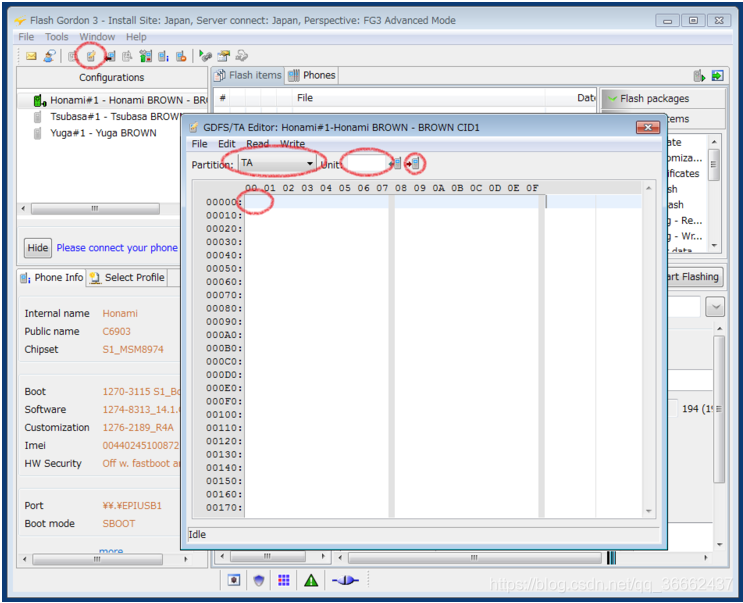Screen dimensions: 743x603
Task: Open the editor's Edit menu
Action: pos(227,144)
